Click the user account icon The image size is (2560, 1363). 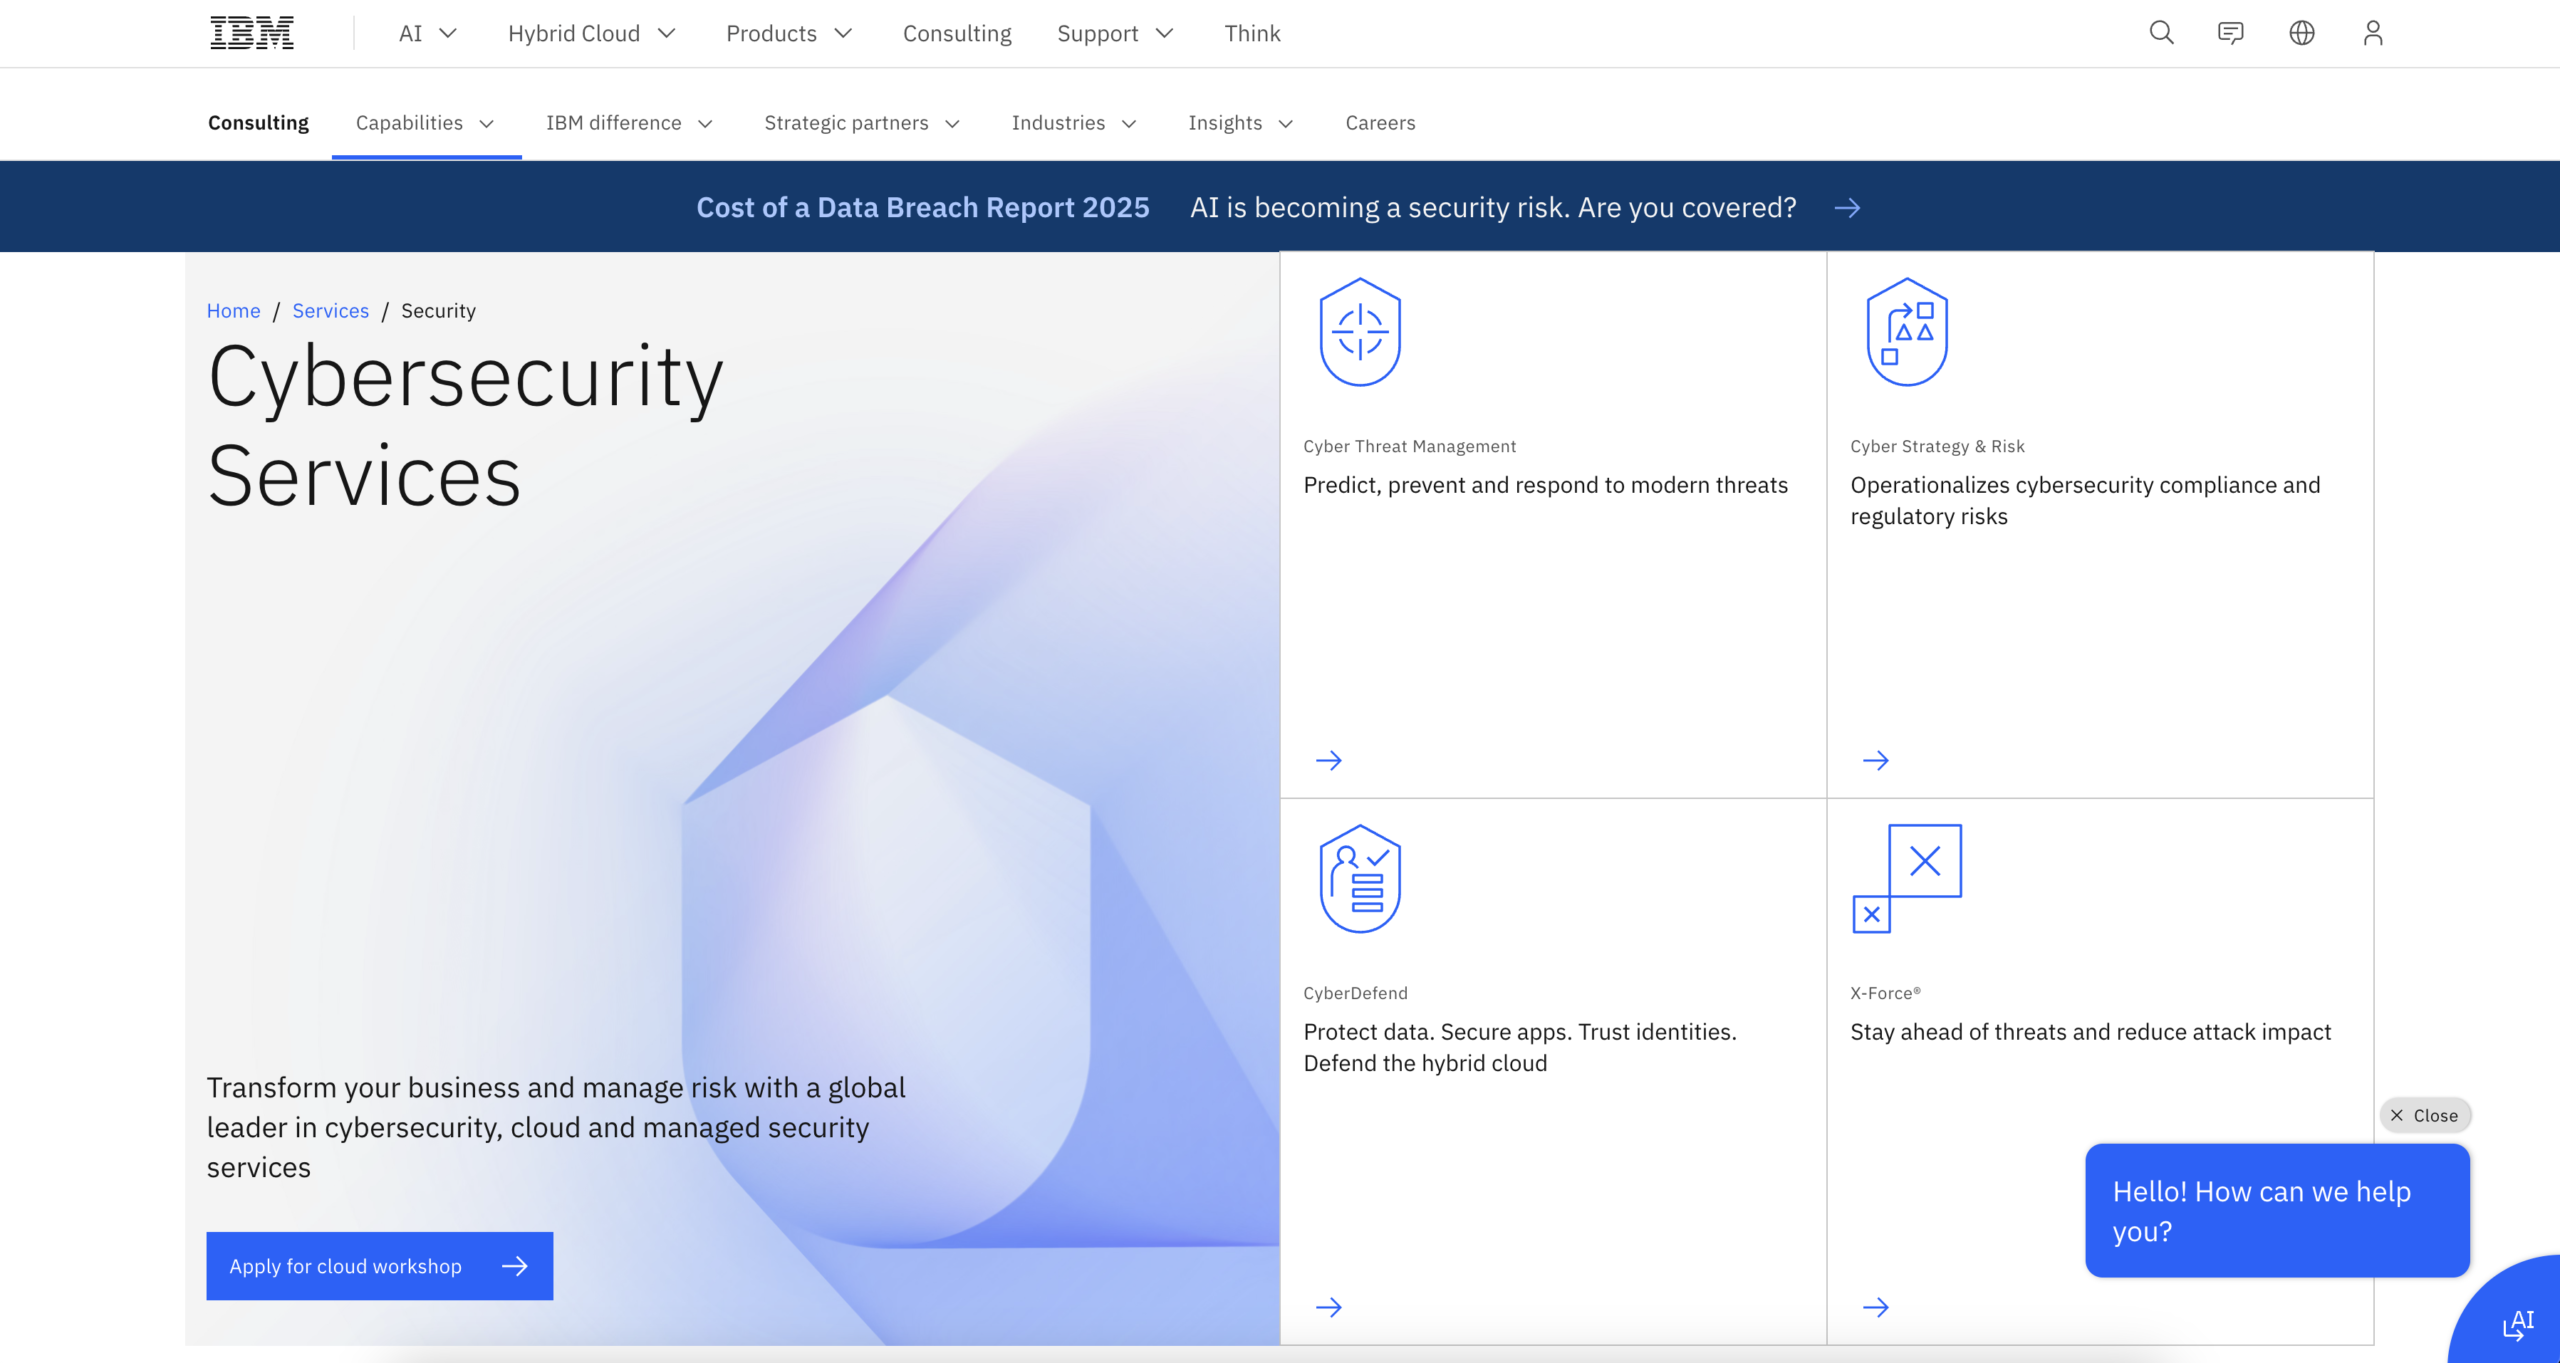(2372, 33)
